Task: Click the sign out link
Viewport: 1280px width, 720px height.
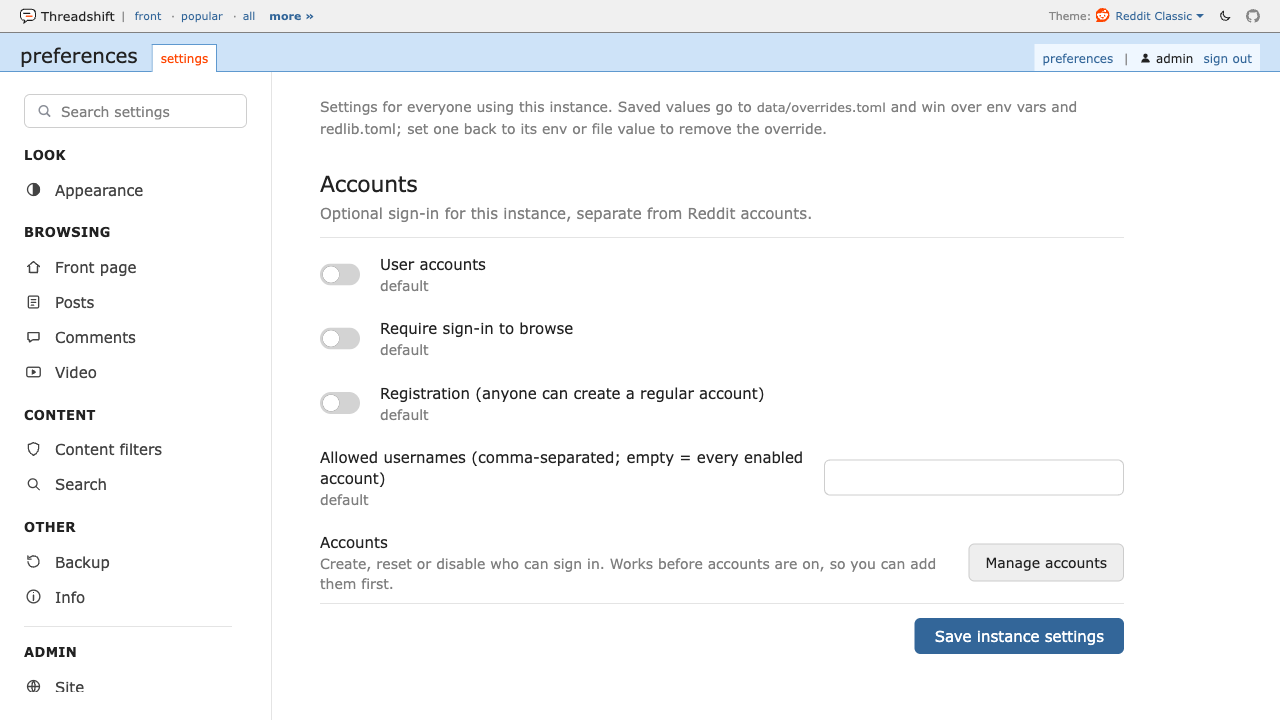Action: 1228,59
